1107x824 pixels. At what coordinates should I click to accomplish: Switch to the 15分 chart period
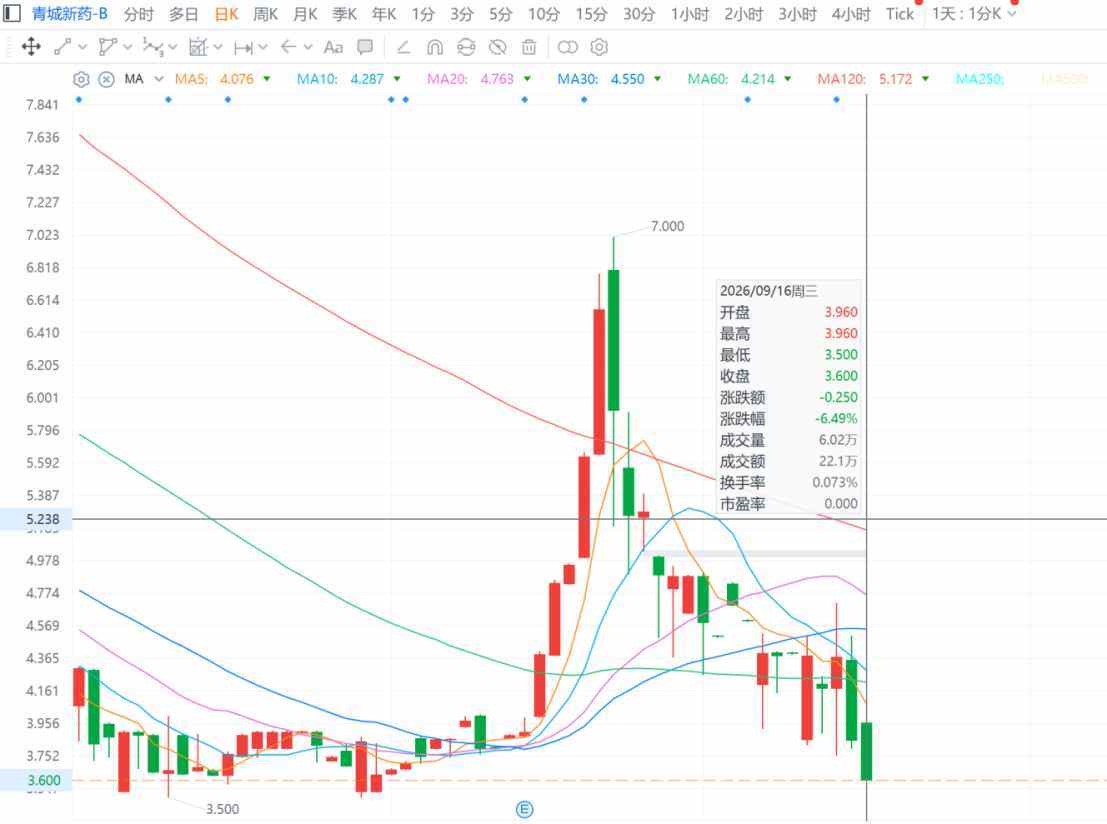(591, 14)
